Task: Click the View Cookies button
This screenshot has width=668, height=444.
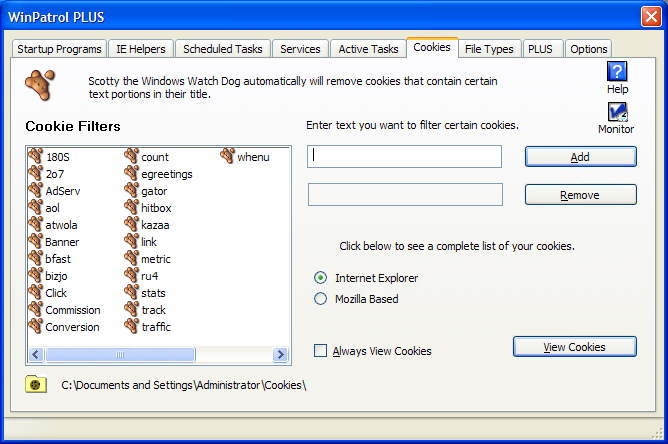Action: [x=575, y=347]
